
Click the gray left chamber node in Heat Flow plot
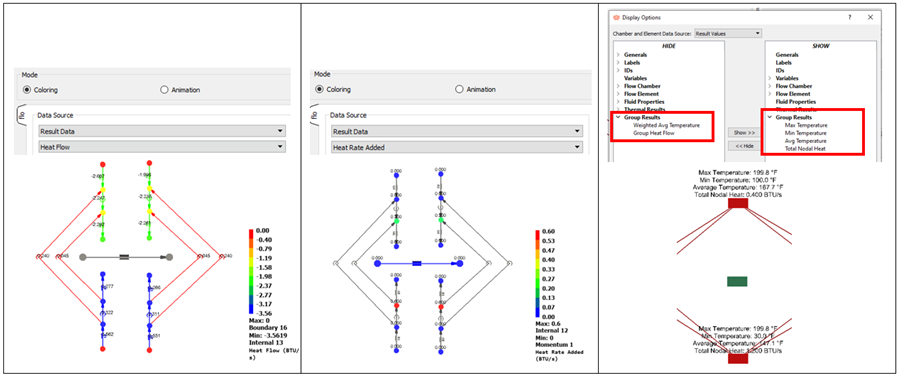pyautogui.click(x=83, y=257)
